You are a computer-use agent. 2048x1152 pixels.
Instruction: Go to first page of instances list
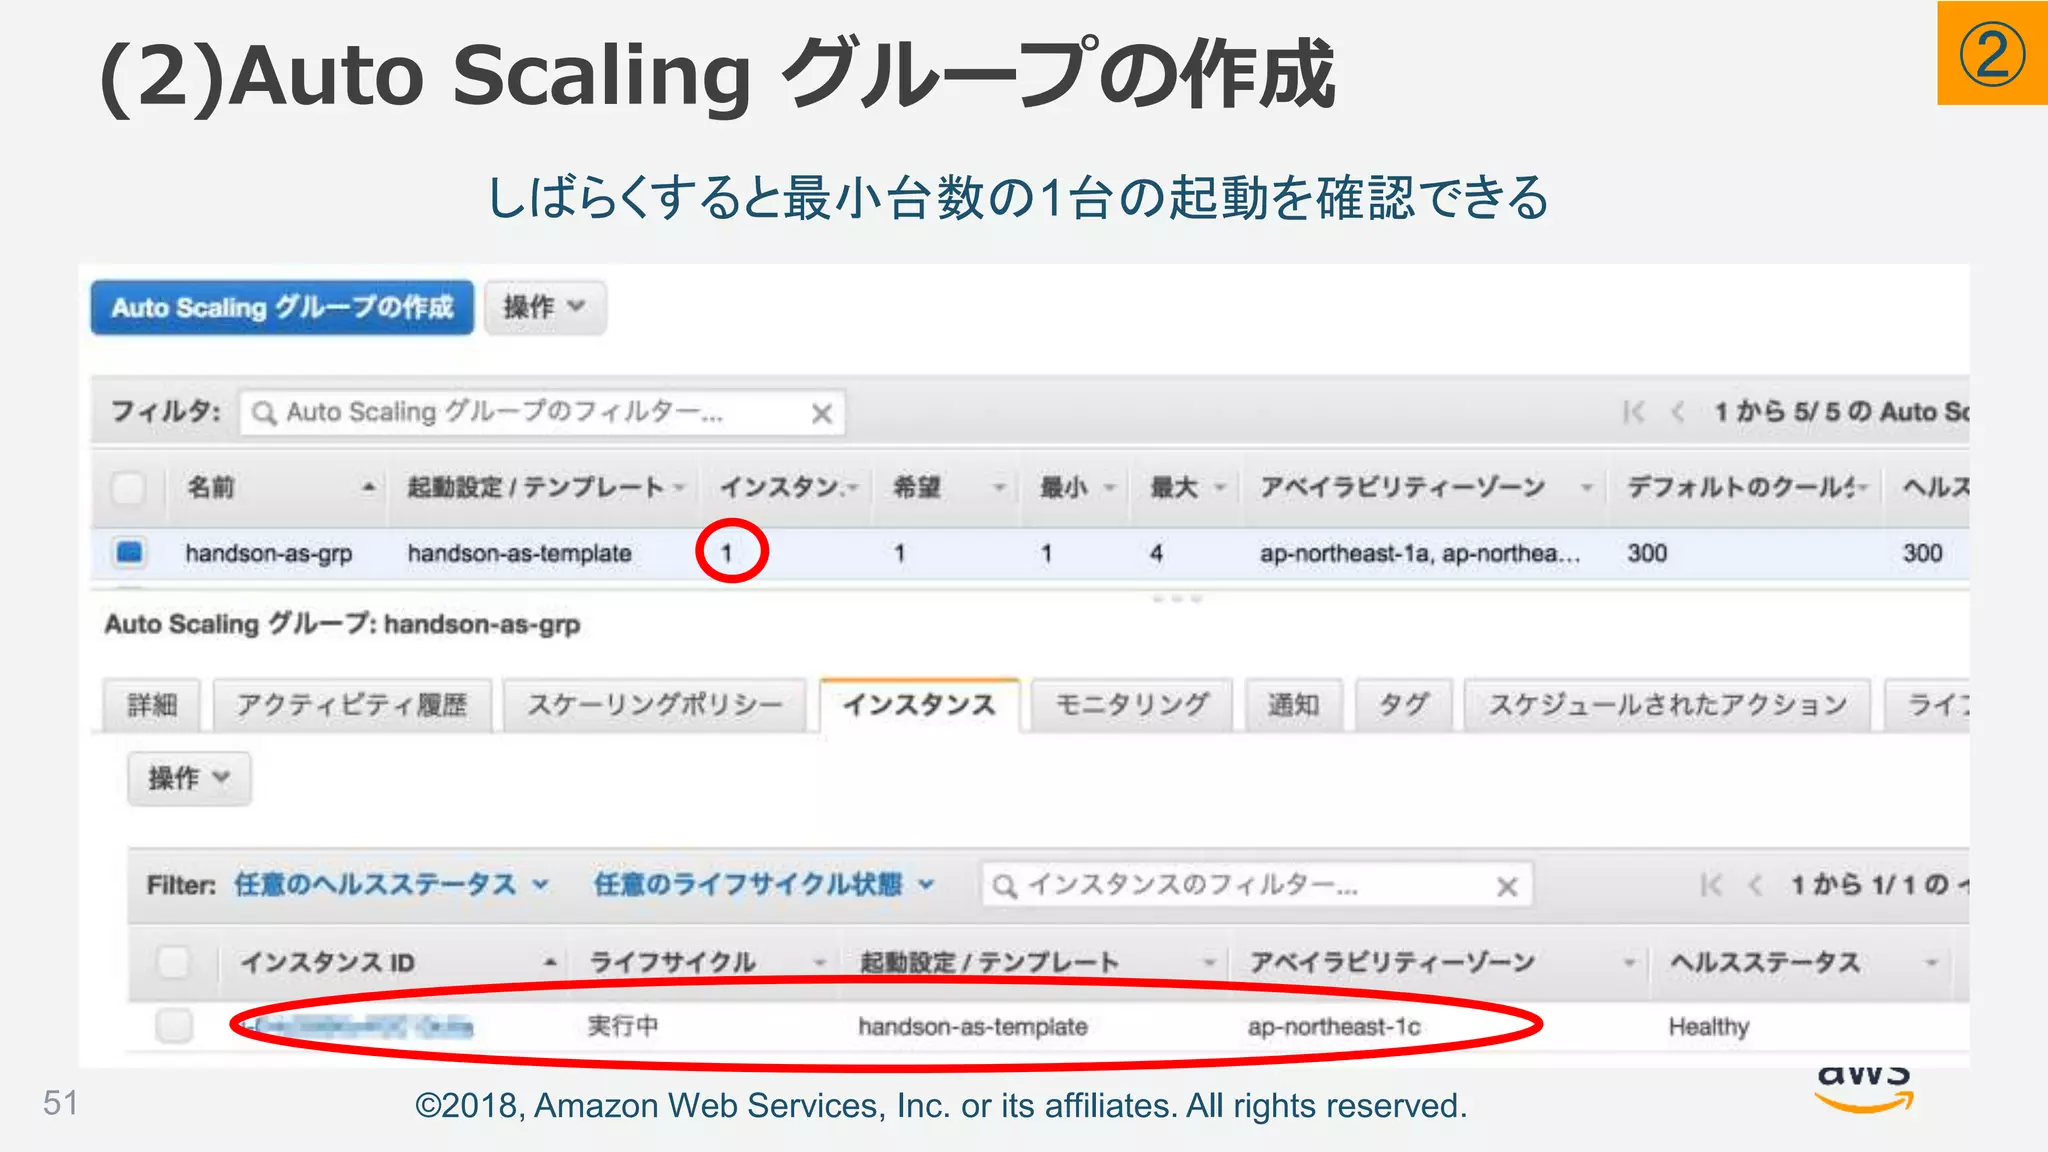coord(1711,885)
